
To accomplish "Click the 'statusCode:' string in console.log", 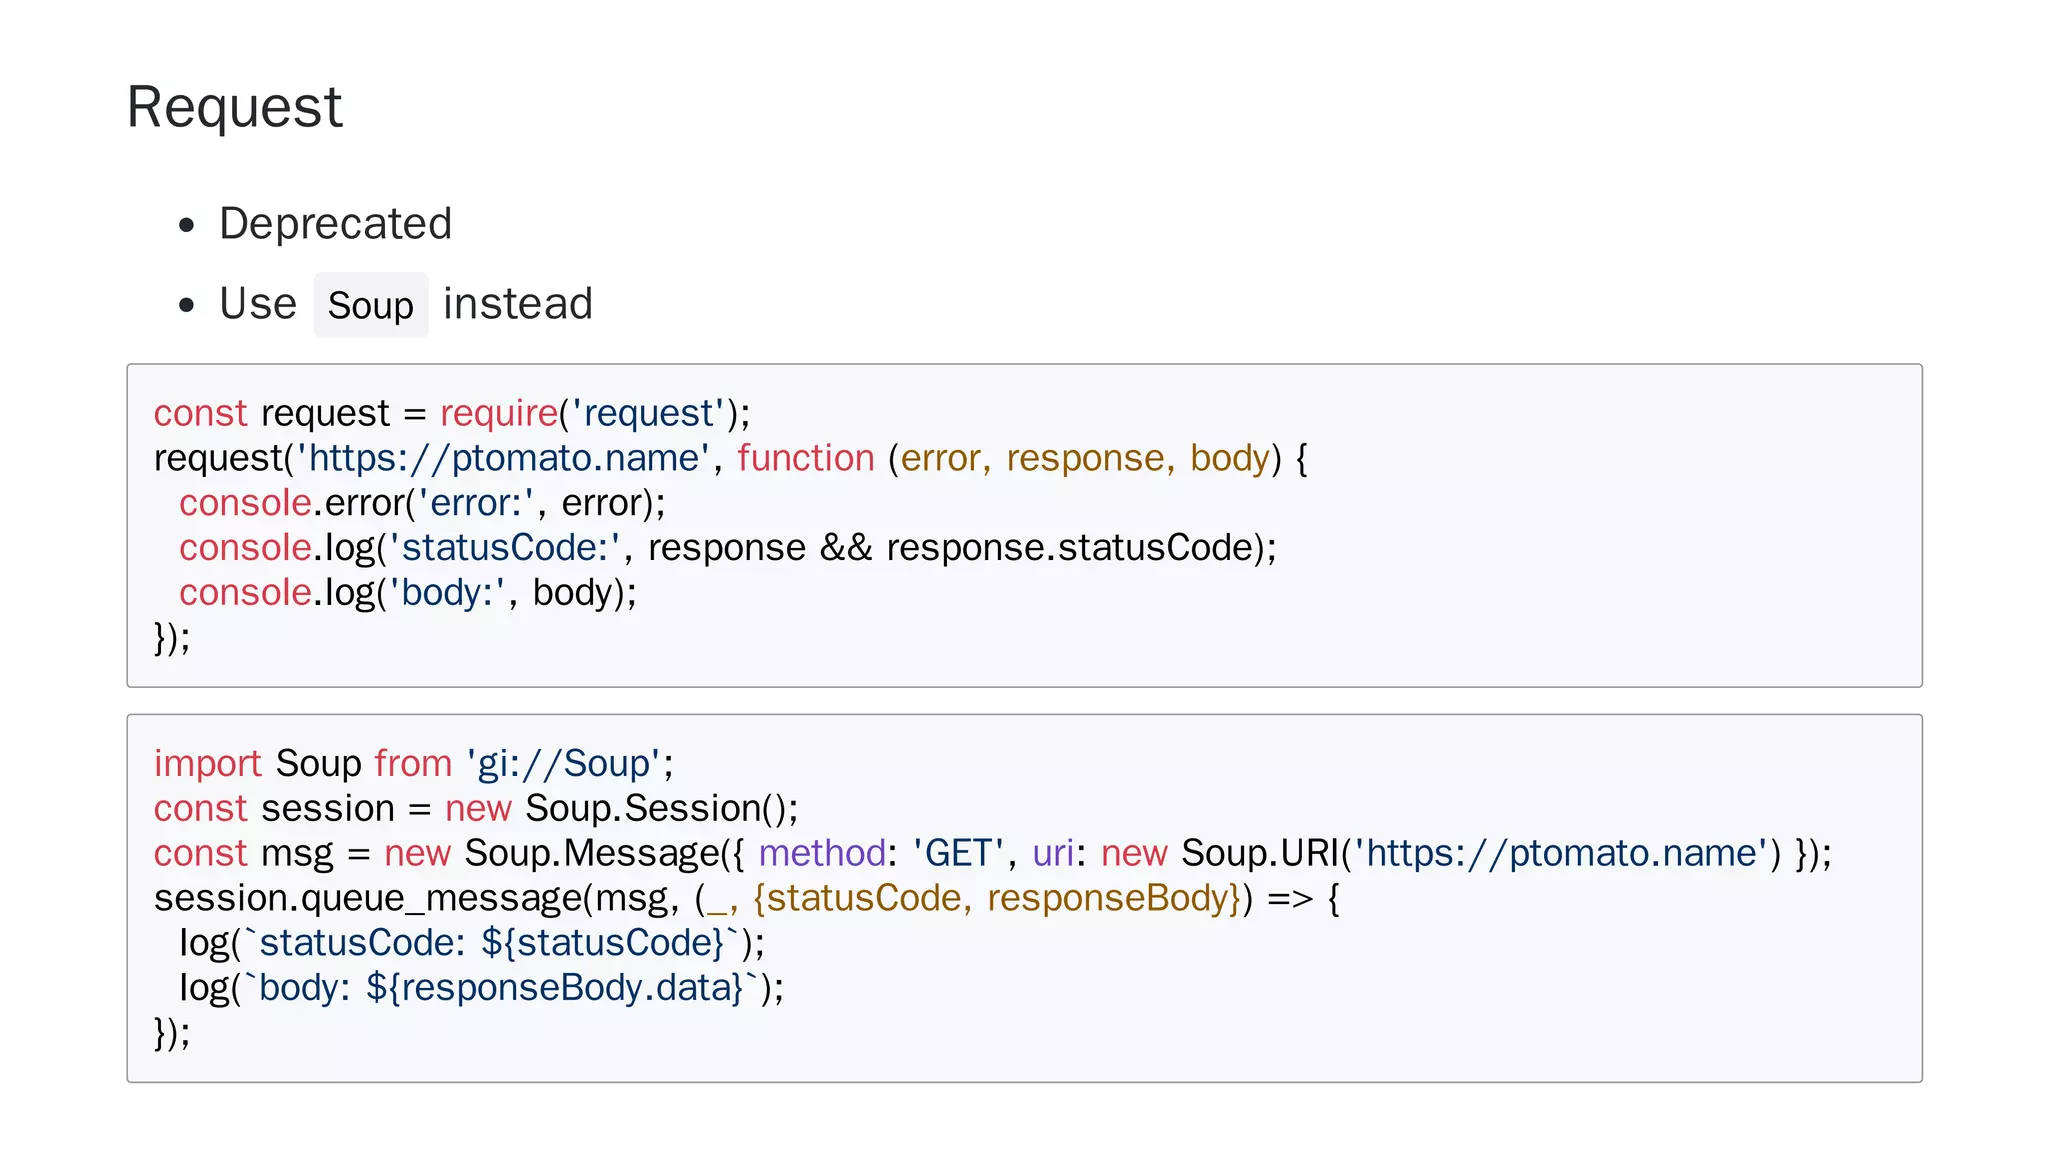I will click(x=504, y=548).
